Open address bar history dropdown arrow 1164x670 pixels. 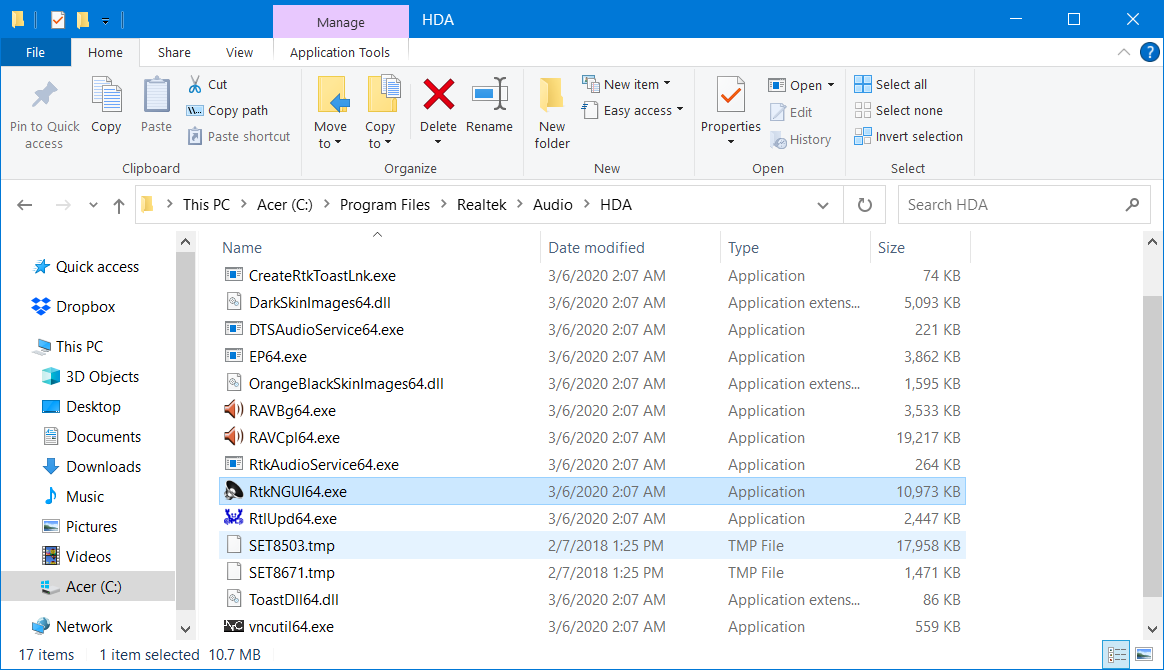823,205
